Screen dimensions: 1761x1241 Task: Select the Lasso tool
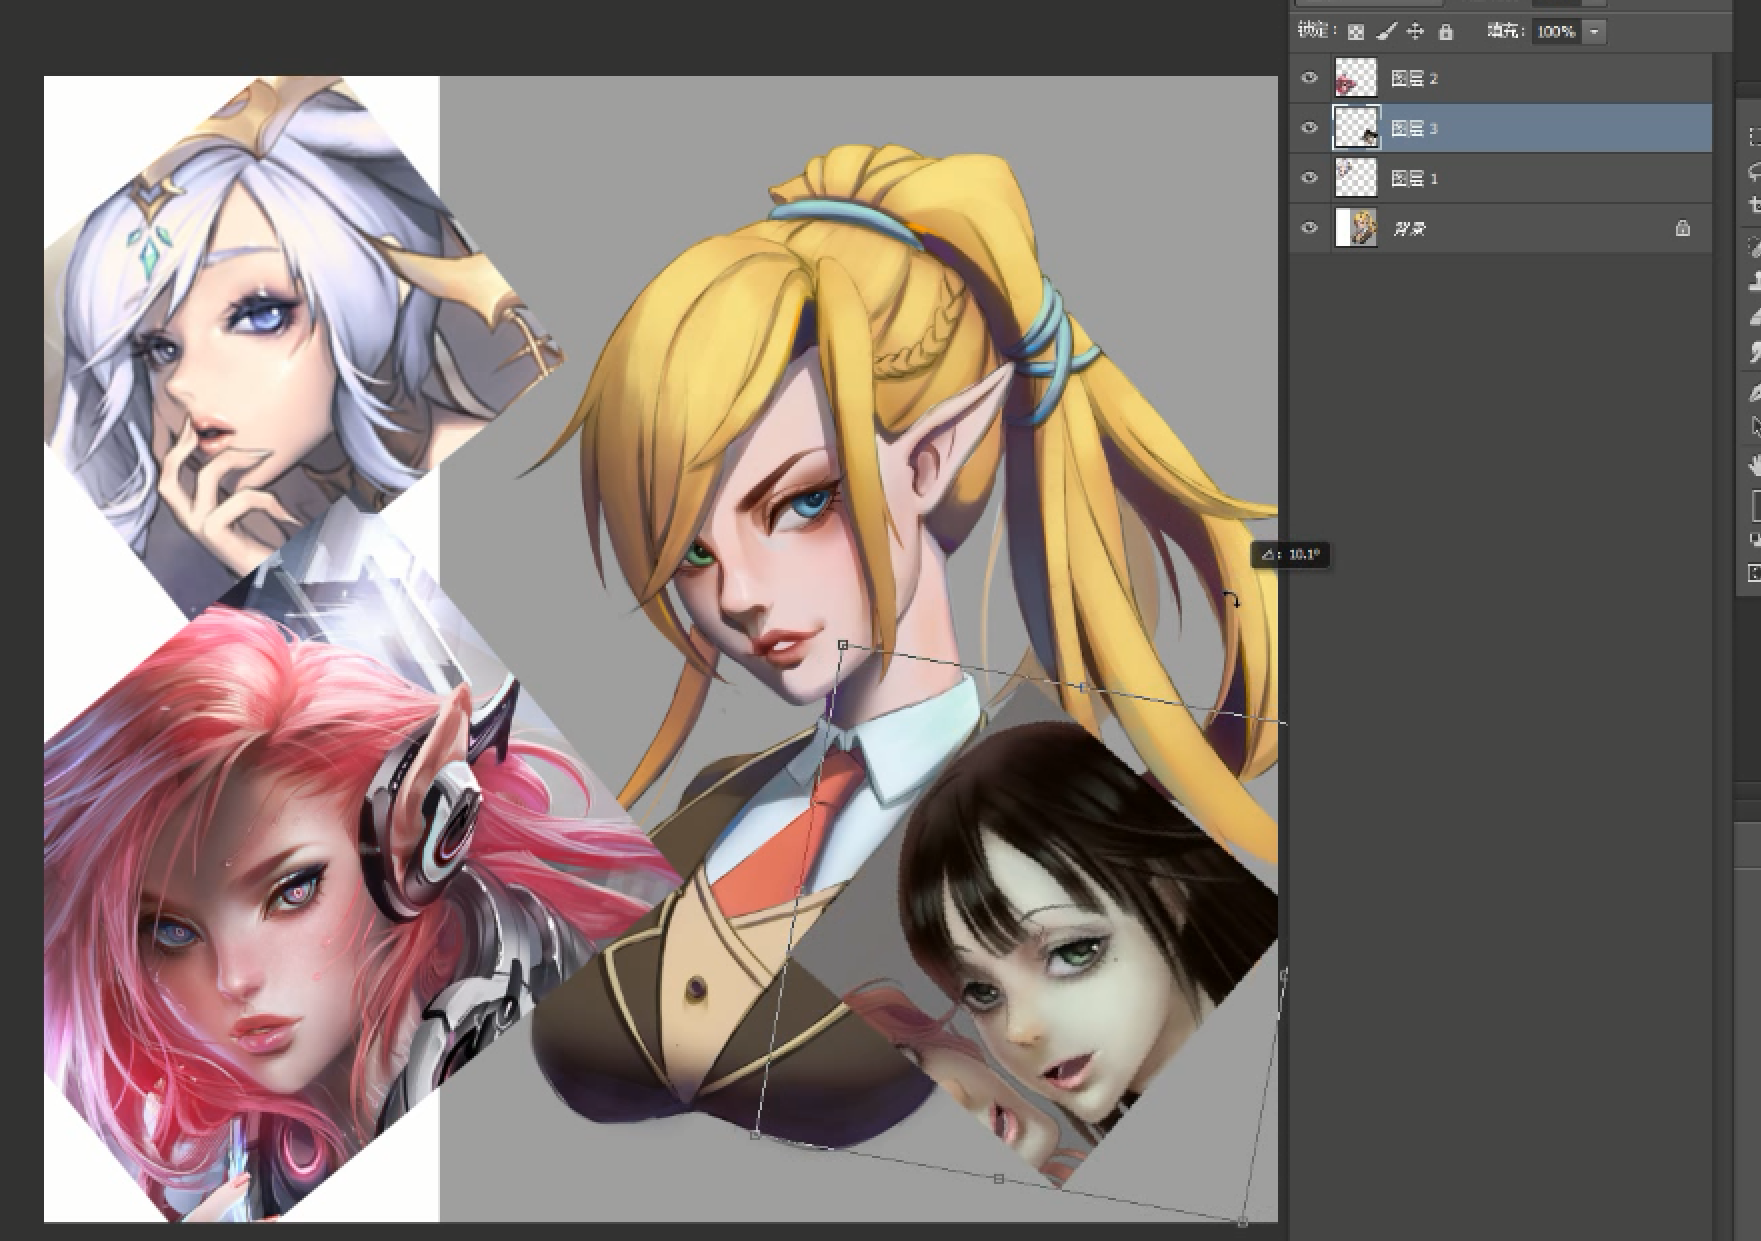(x=1755, y=172)
